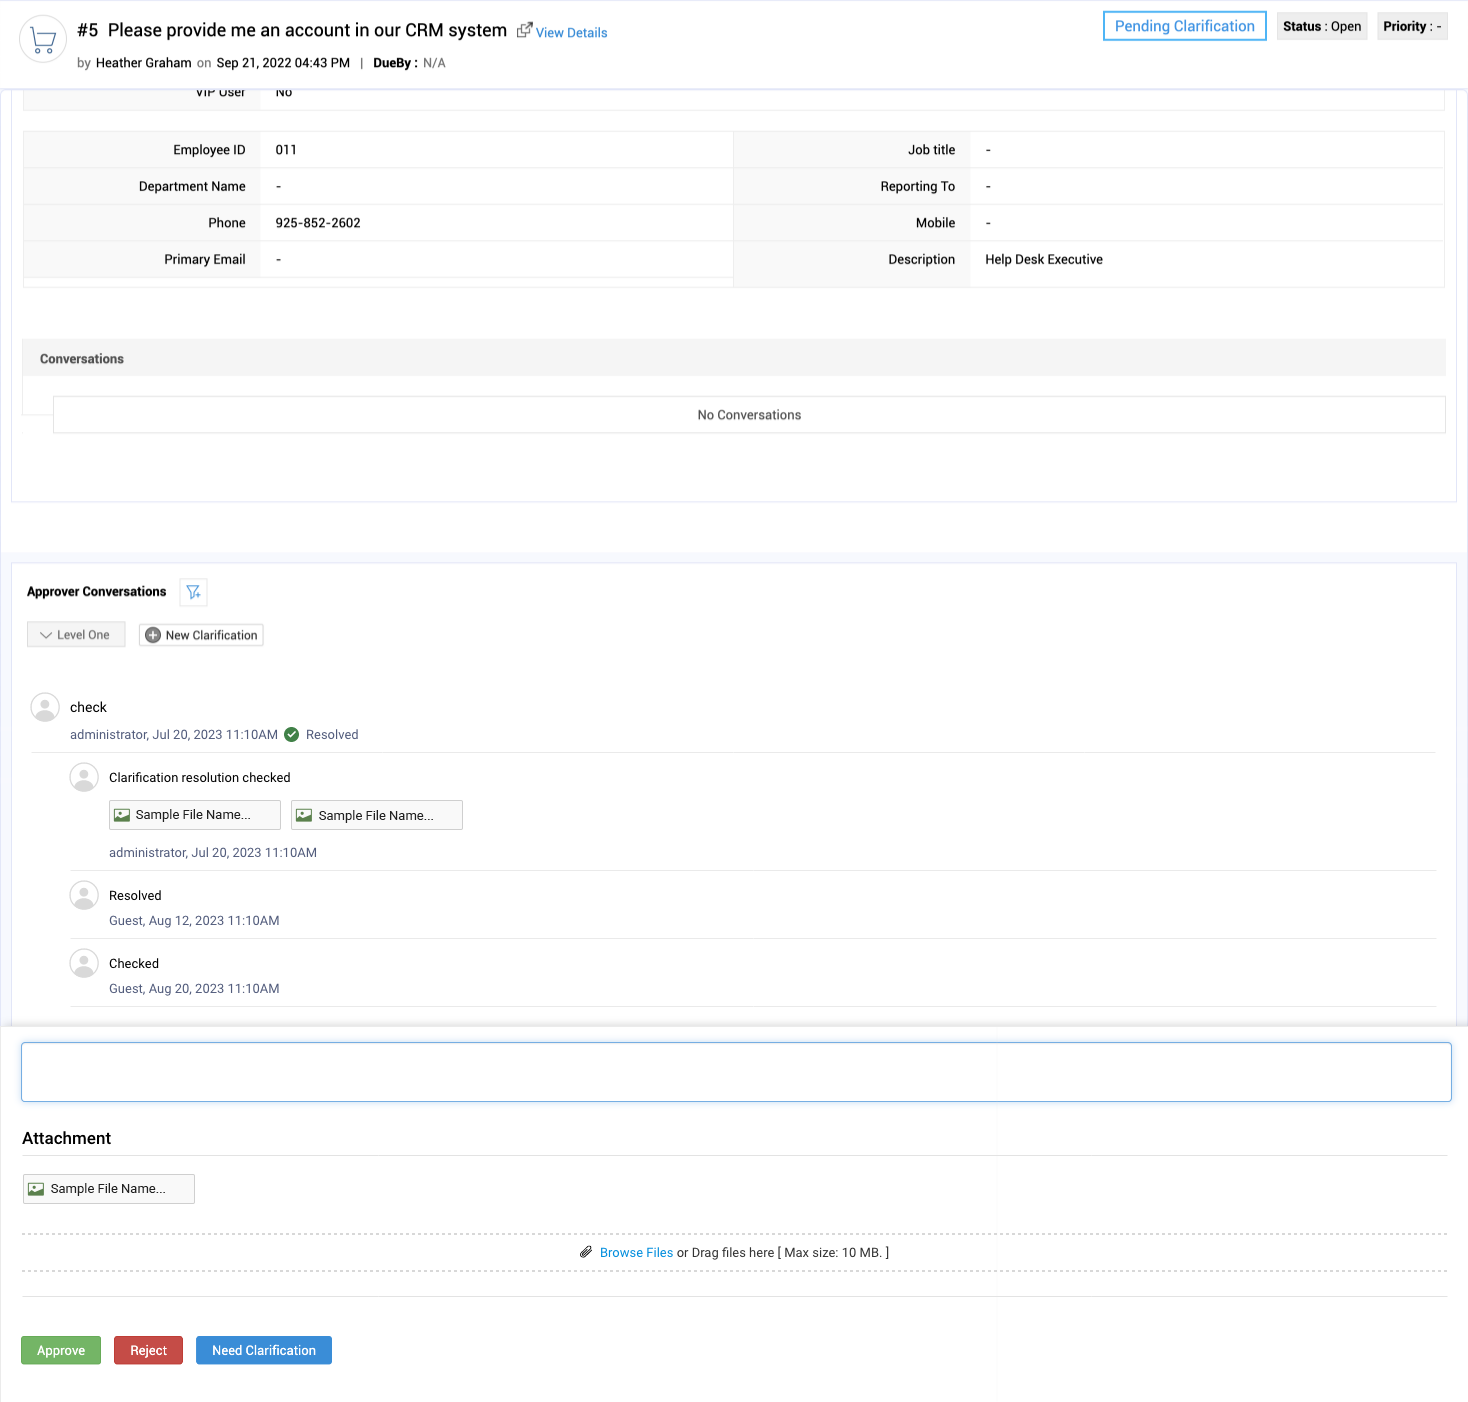Screen dimensions: 1468x1402
Task: Open the Priority dropdown
Action: click(1411, 27)
